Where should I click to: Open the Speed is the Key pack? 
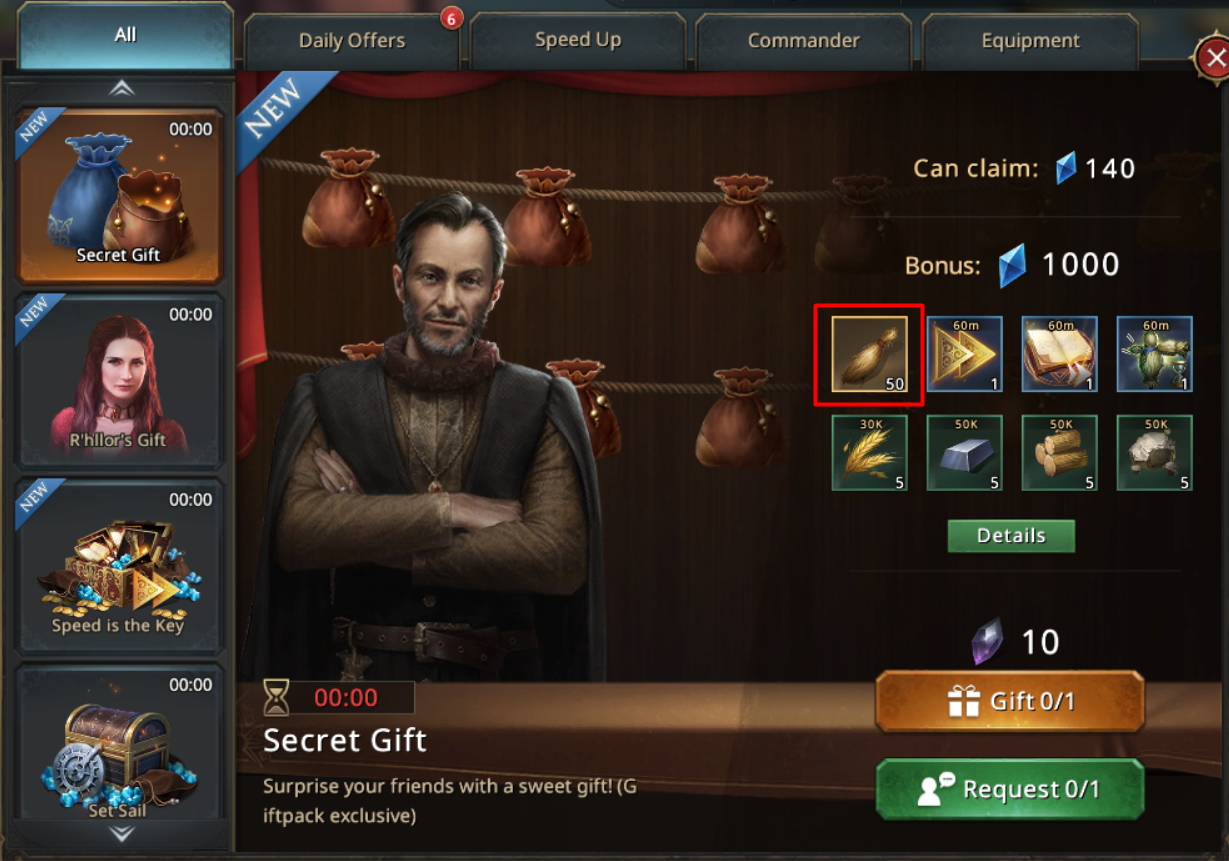(x=119, y=565)
